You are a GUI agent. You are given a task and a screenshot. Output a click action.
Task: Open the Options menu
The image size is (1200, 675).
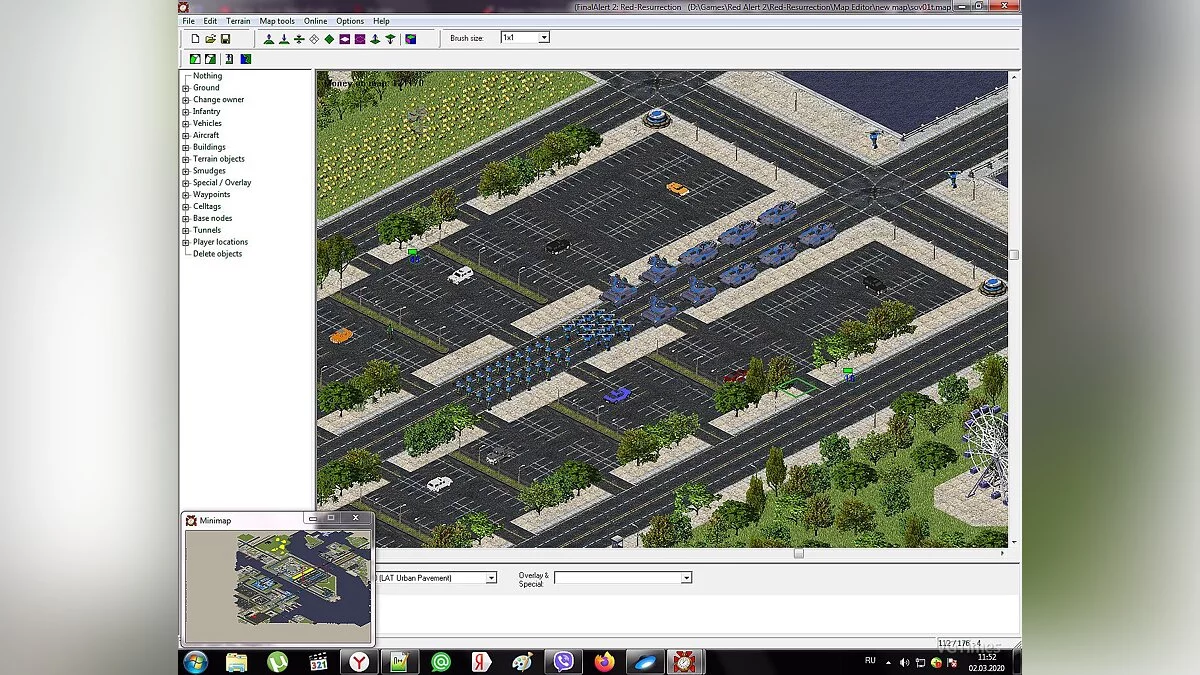point(350,21)
